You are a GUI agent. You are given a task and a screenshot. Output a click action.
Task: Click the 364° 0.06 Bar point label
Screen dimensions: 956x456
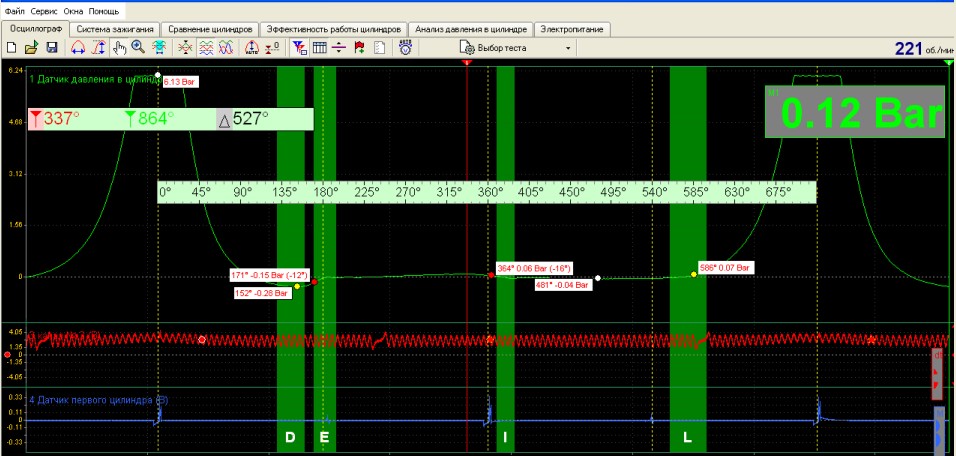coord(533,268)
